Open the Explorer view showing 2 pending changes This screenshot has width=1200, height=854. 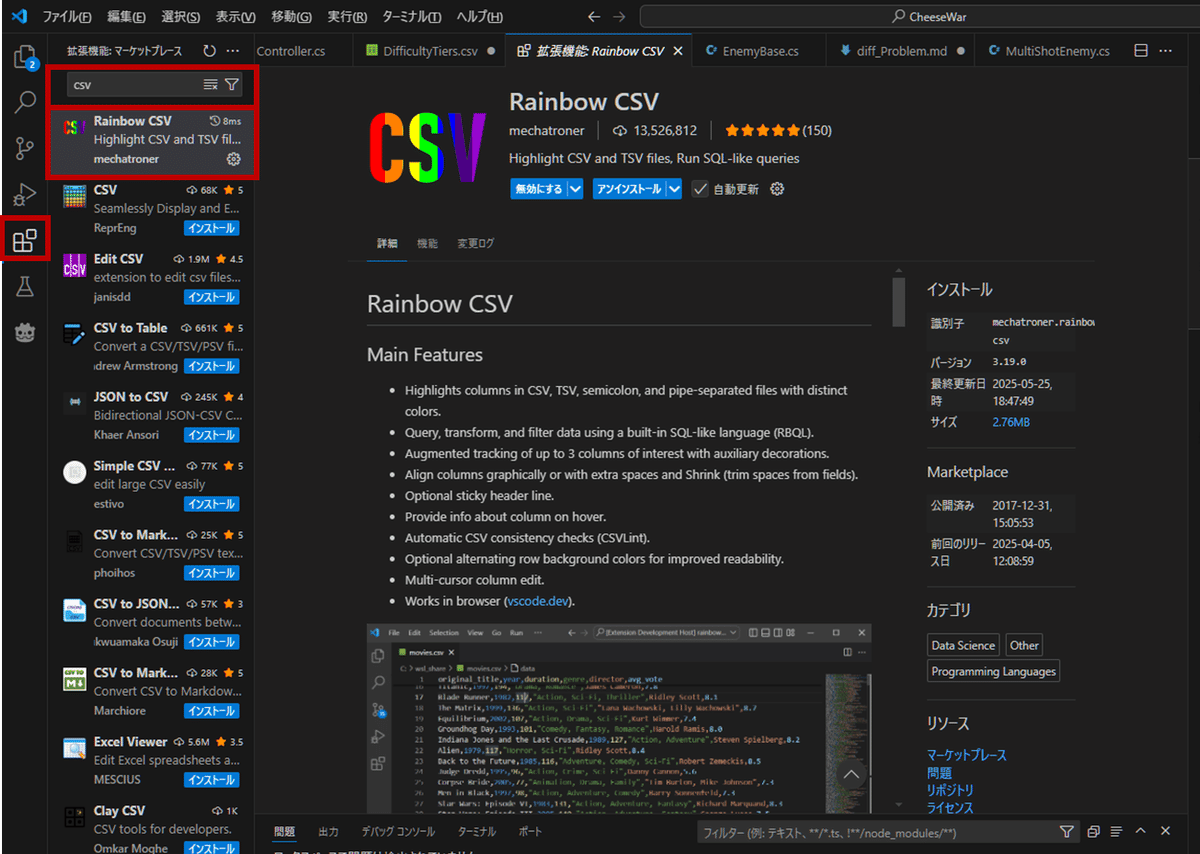pos(24,58)
